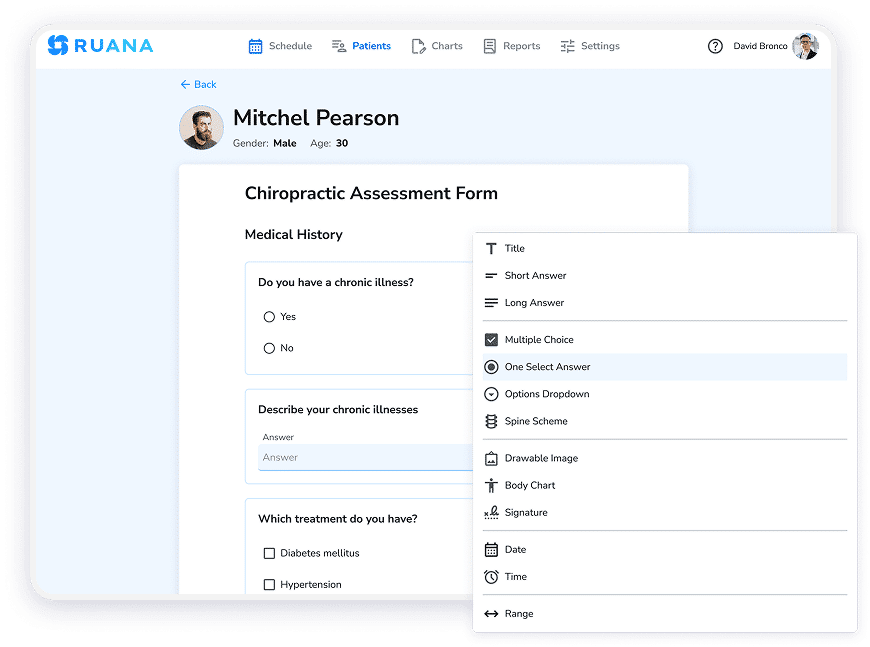Viewport: 870px width, 647px height.
Task: Choose Options Dropdown field type
Action: coord(665,394)
